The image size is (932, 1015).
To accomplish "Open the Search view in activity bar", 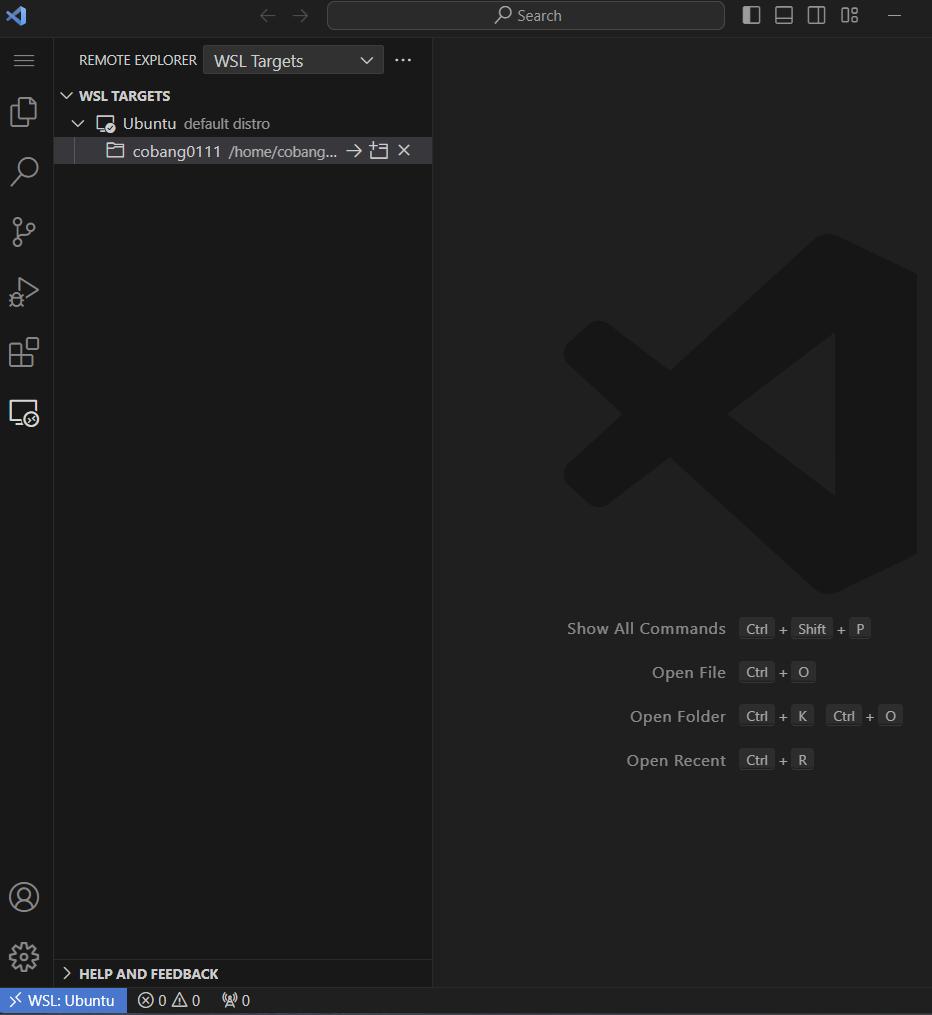I will tap(24, 172).
